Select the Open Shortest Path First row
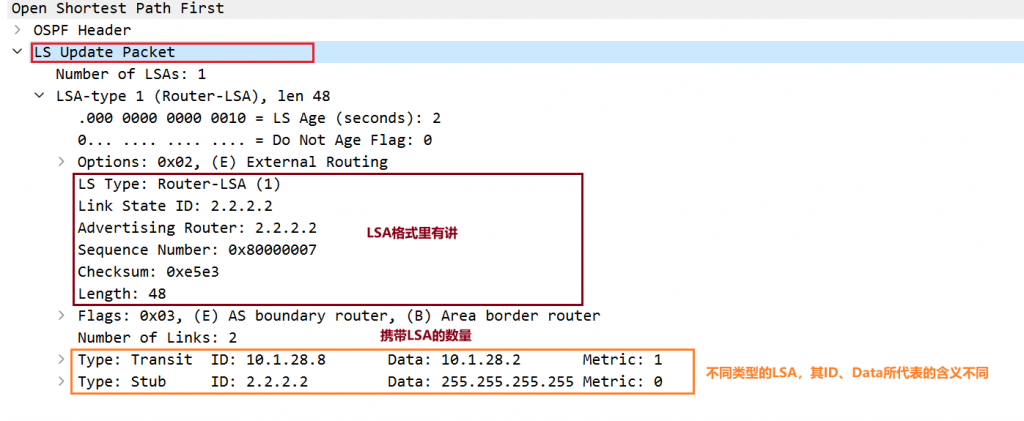Viewport: 1024px width, 421px height. point(118,9)
